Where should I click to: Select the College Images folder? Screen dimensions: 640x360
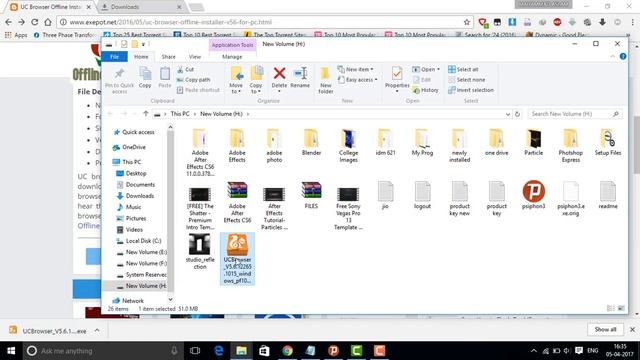(x=348, y=146)
